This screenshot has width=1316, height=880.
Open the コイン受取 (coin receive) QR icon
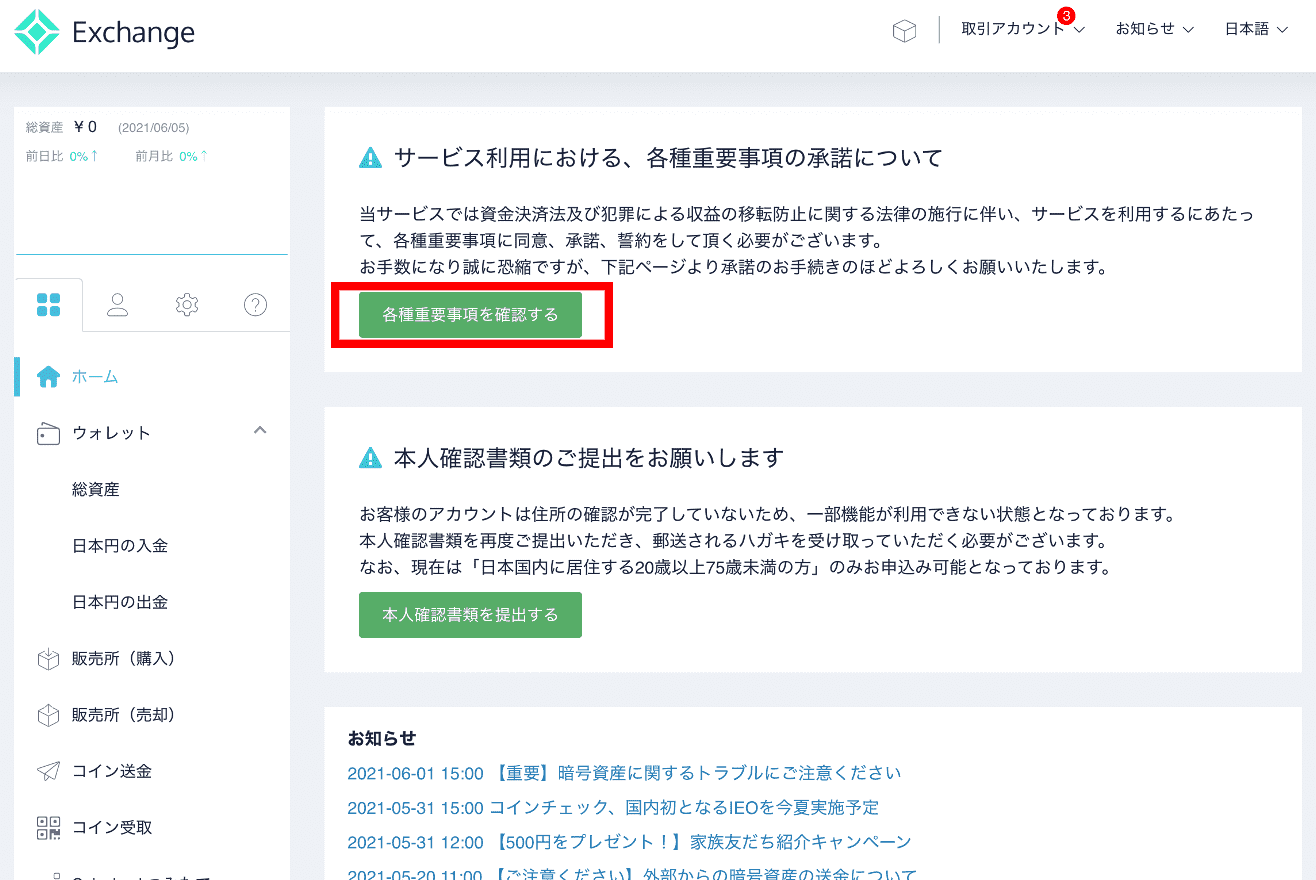pos(49,827)
